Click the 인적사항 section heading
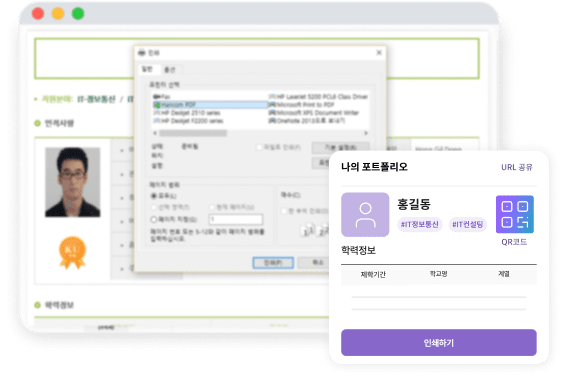The image size is (563, 378). coord(59,123)
